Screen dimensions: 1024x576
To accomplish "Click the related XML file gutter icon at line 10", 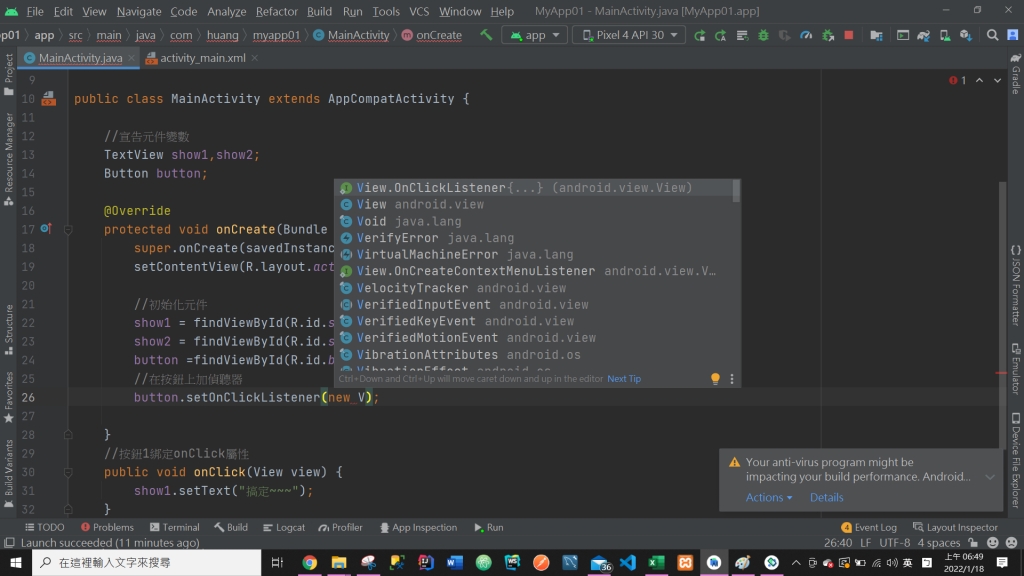I will coord(49,99).
